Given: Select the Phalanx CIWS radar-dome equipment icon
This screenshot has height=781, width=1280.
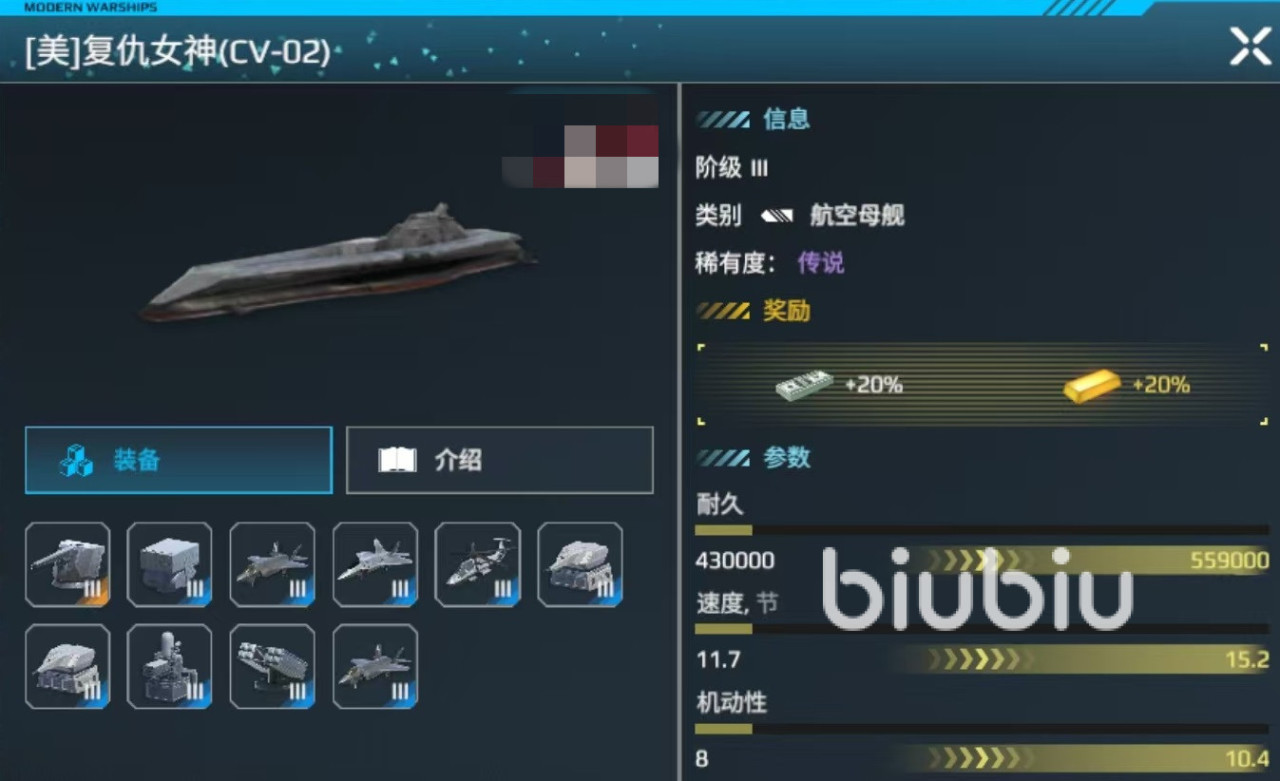Looking at the screenshot, I should tap(170, 666).
